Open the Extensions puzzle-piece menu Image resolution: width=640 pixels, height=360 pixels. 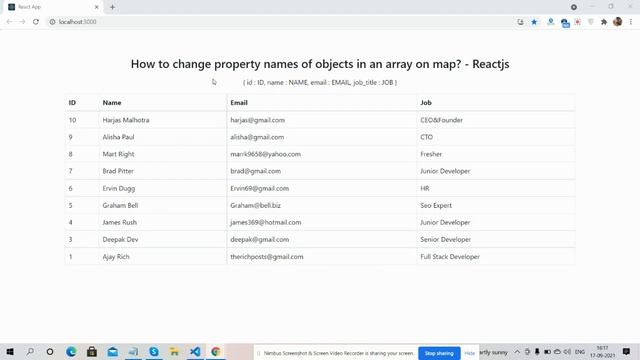point(604,22)
